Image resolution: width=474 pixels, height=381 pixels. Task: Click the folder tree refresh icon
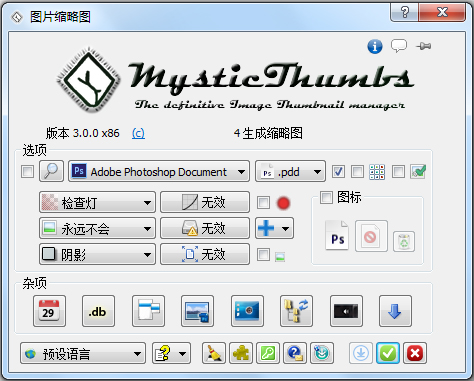tap(296, 311)
